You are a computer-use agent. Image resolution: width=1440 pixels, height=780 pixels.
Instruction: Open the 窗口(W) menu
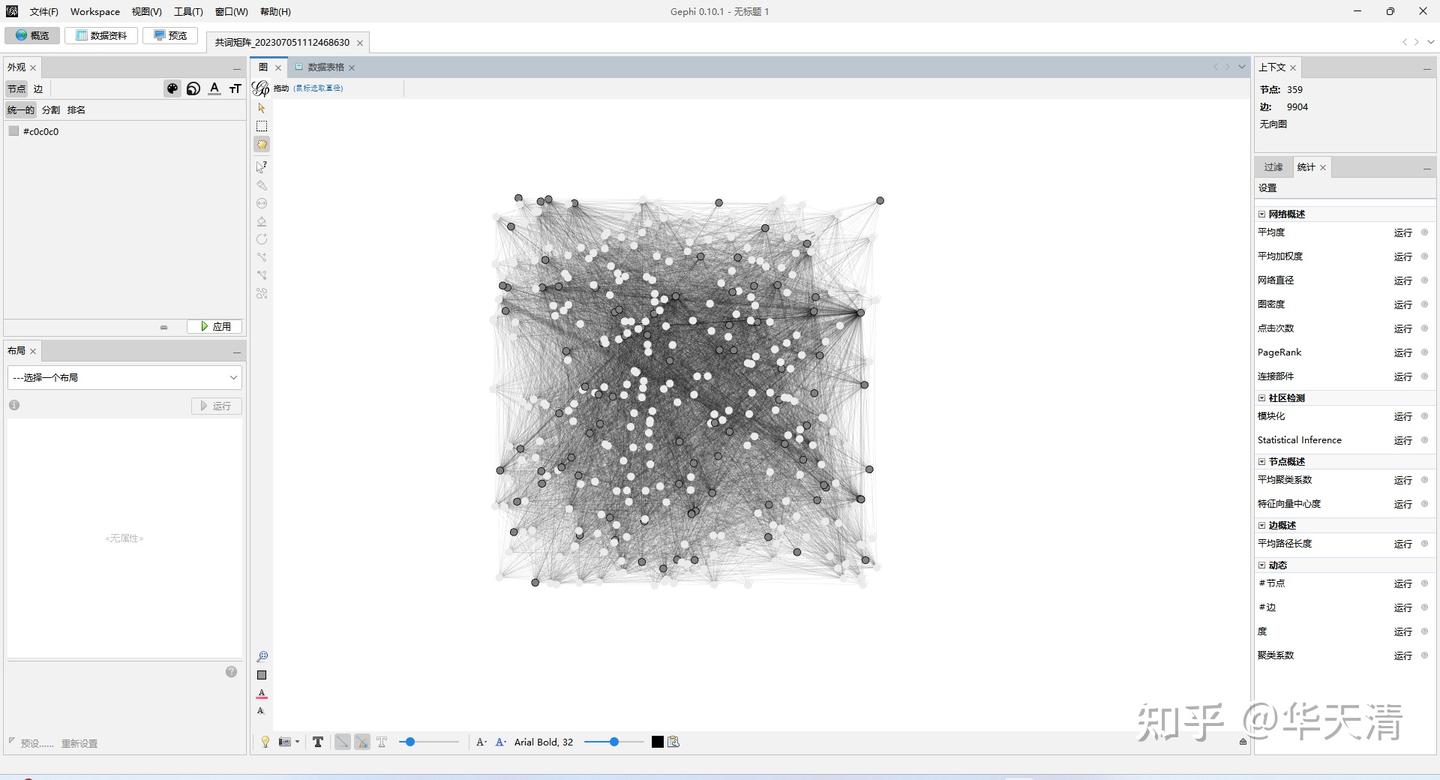[x=231, y=12]
